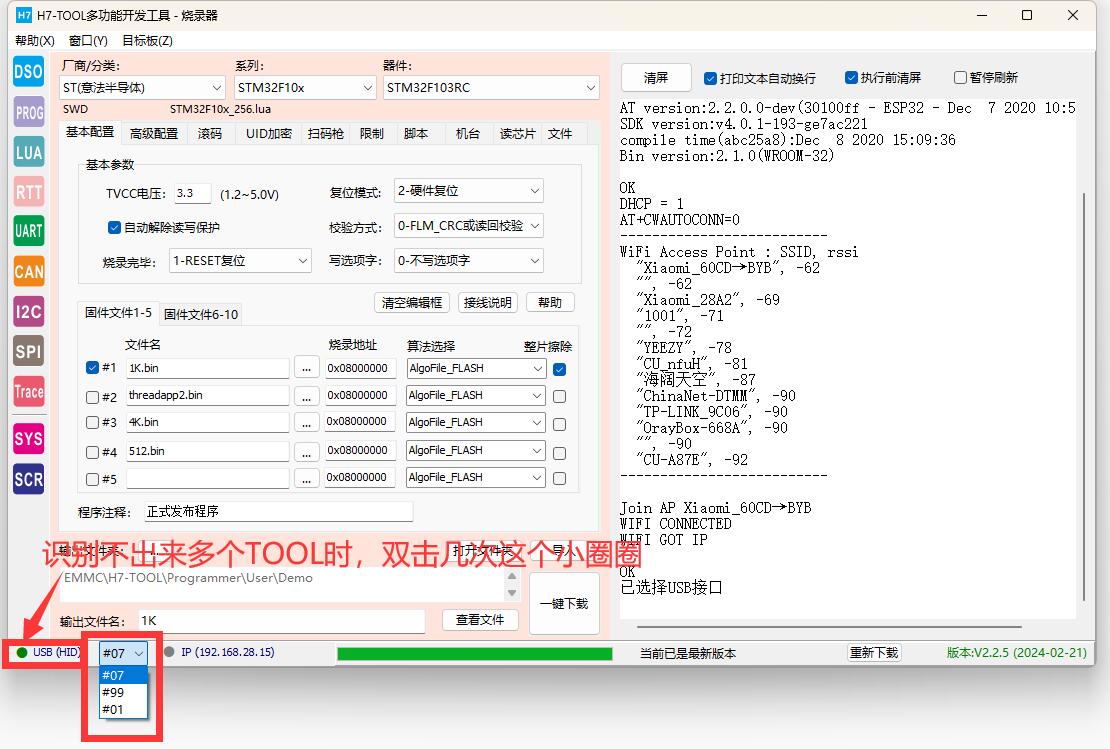Click the 程序注释 正式发布程序 field
1110x749 pixels.
278,511
